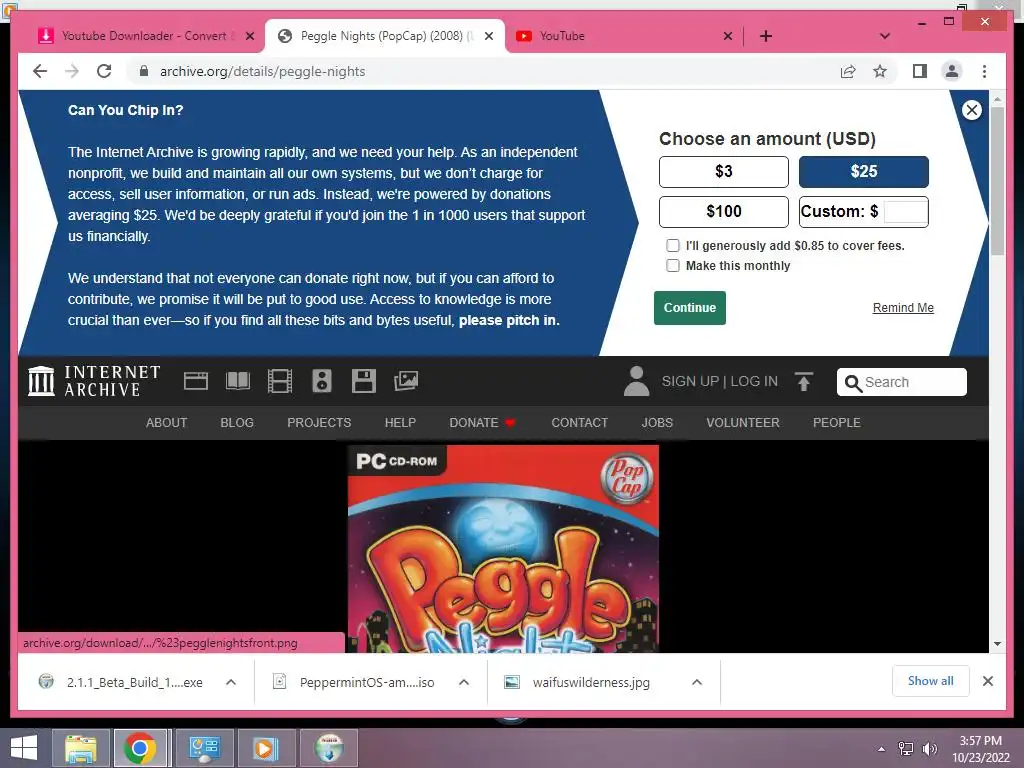Screen dimensions: 1024x768
Task: Select the $100 donation amount
Action: click(724, 212)
